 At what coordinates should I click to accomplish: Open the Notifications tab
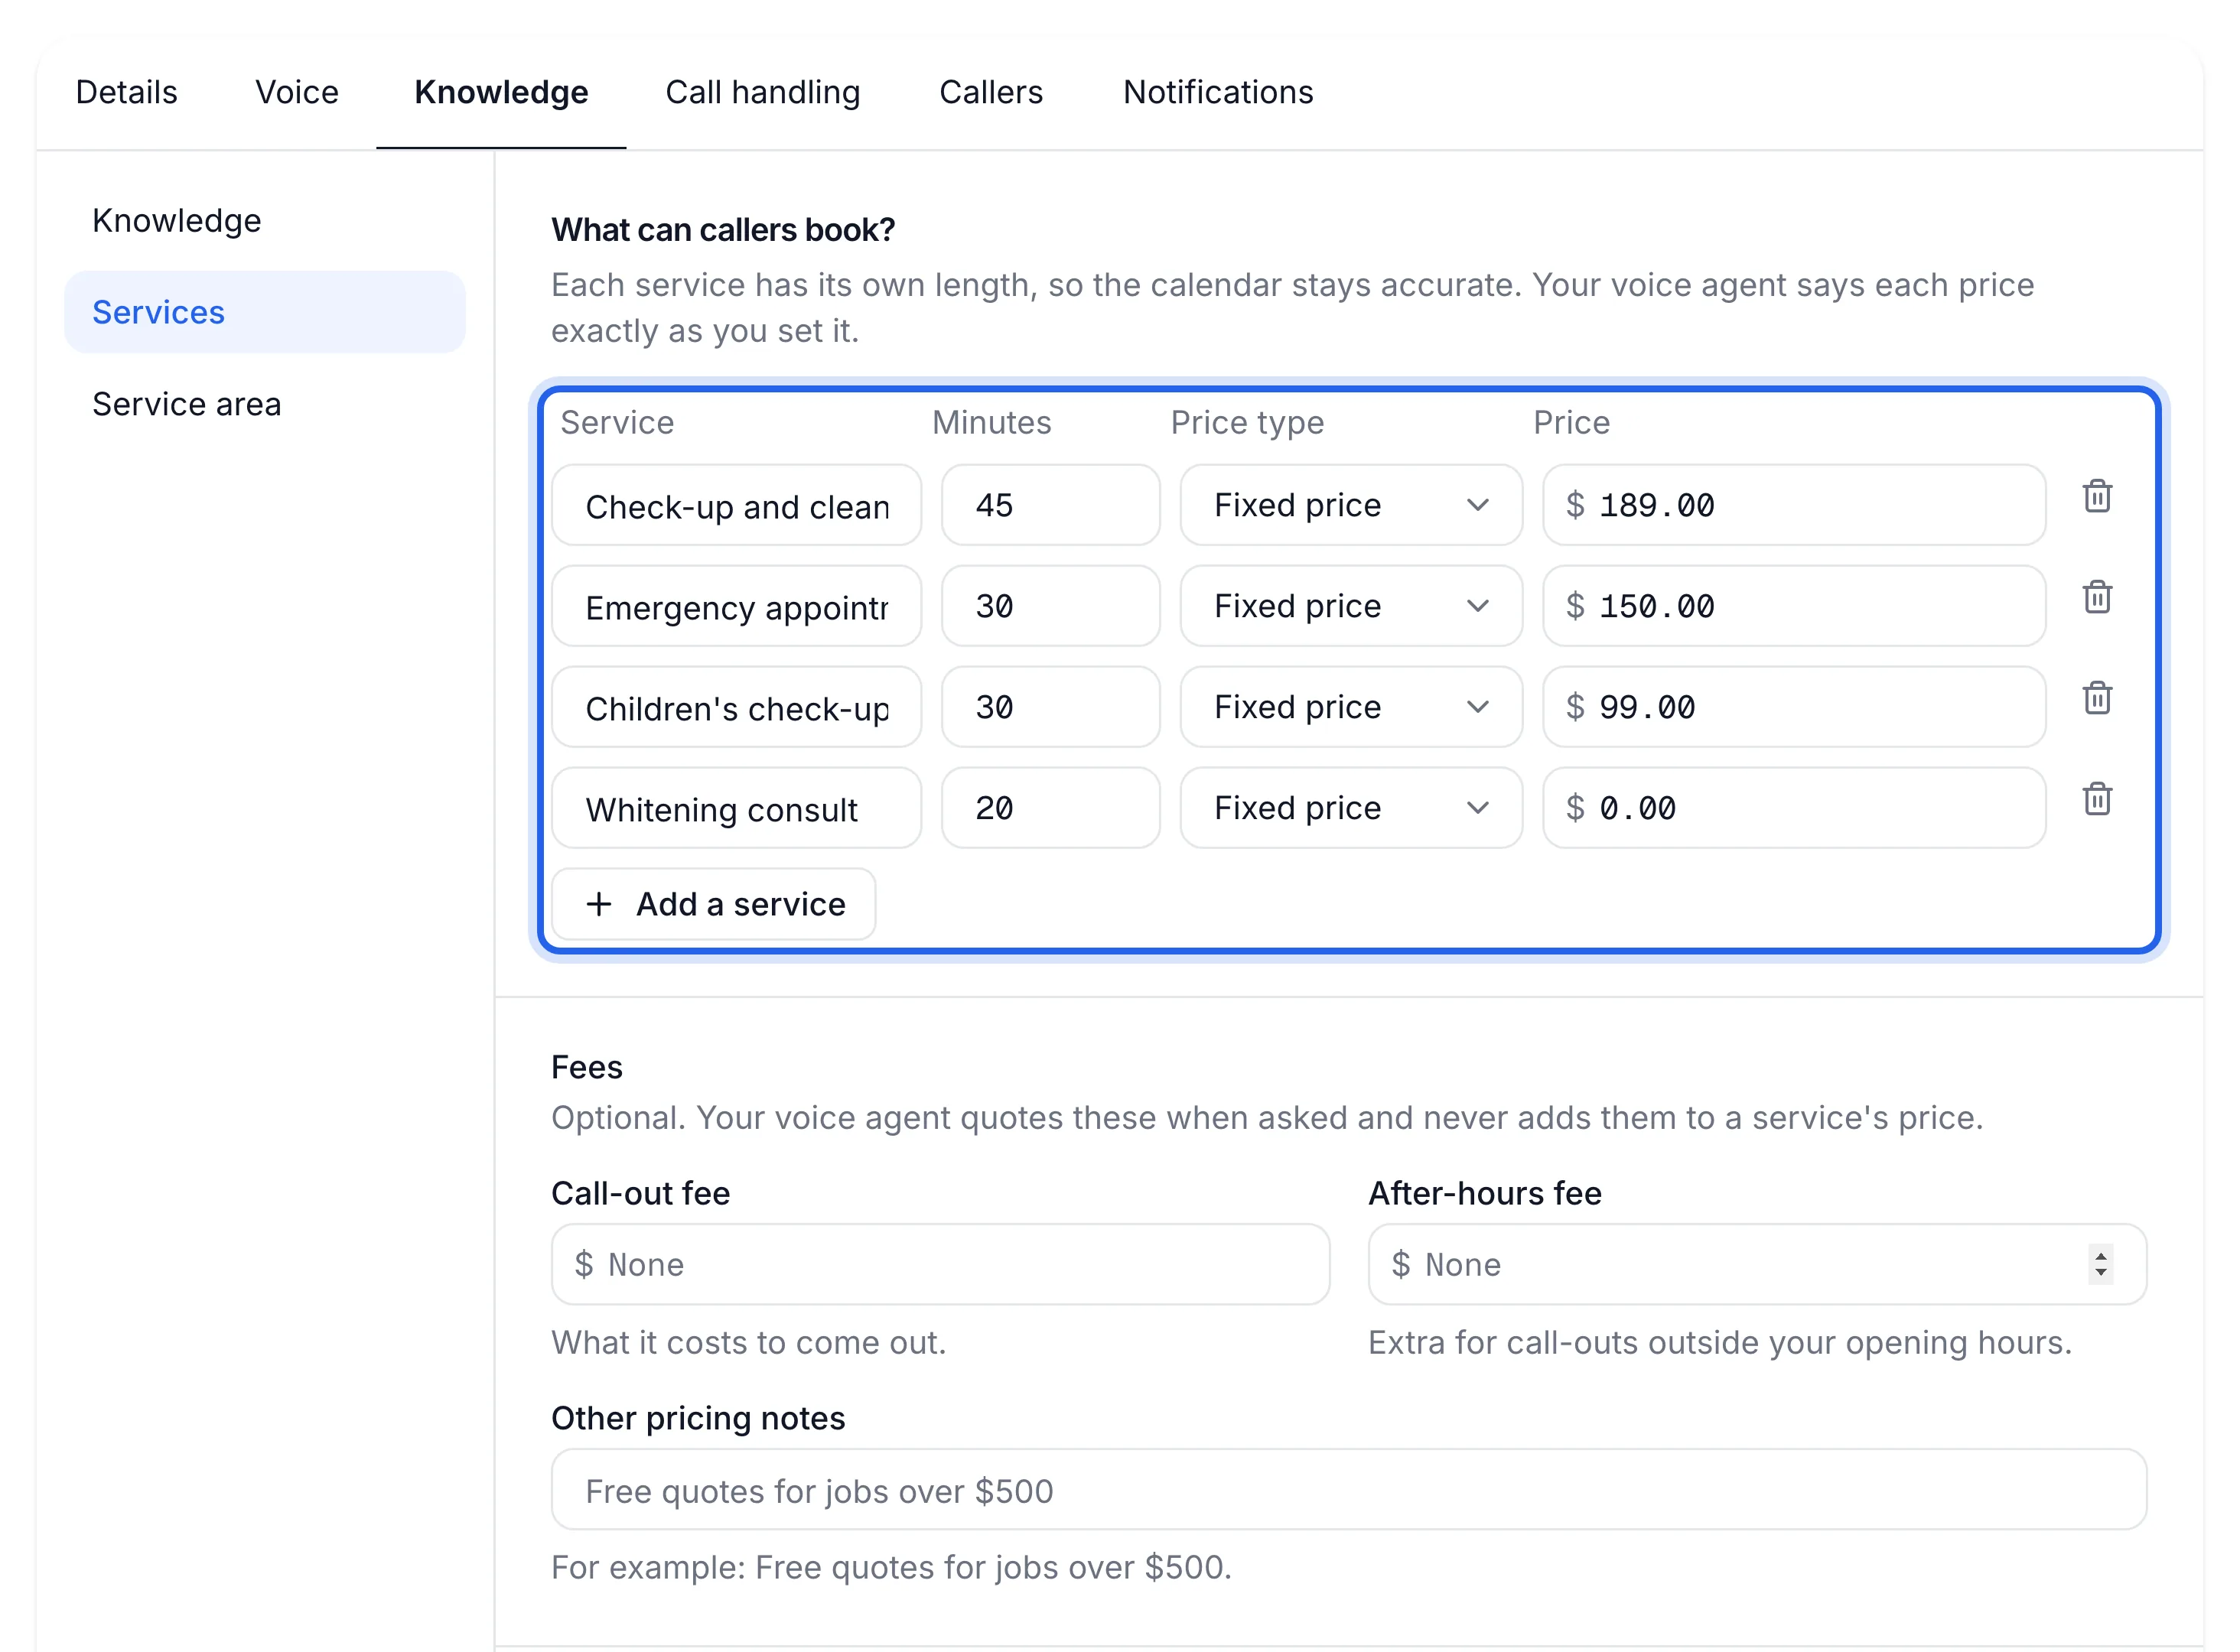pos(1218,92)
